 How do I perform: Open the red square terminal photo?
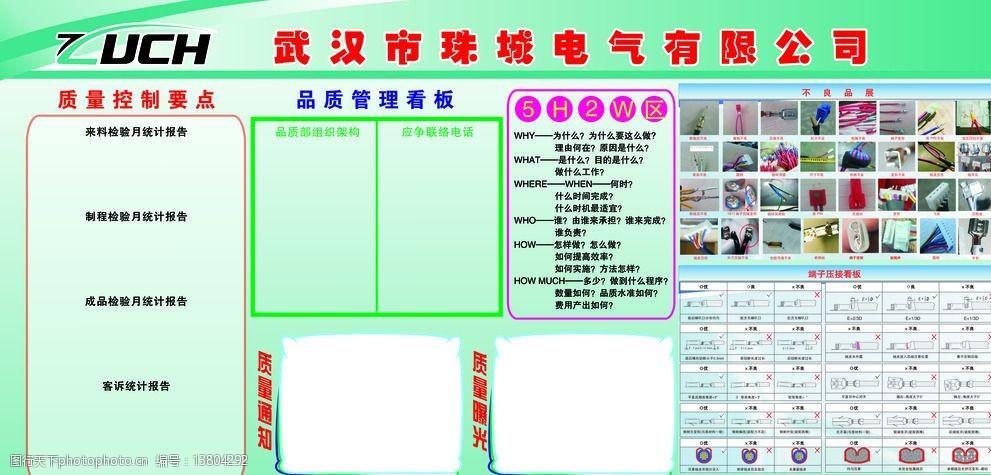pos(818,195)
